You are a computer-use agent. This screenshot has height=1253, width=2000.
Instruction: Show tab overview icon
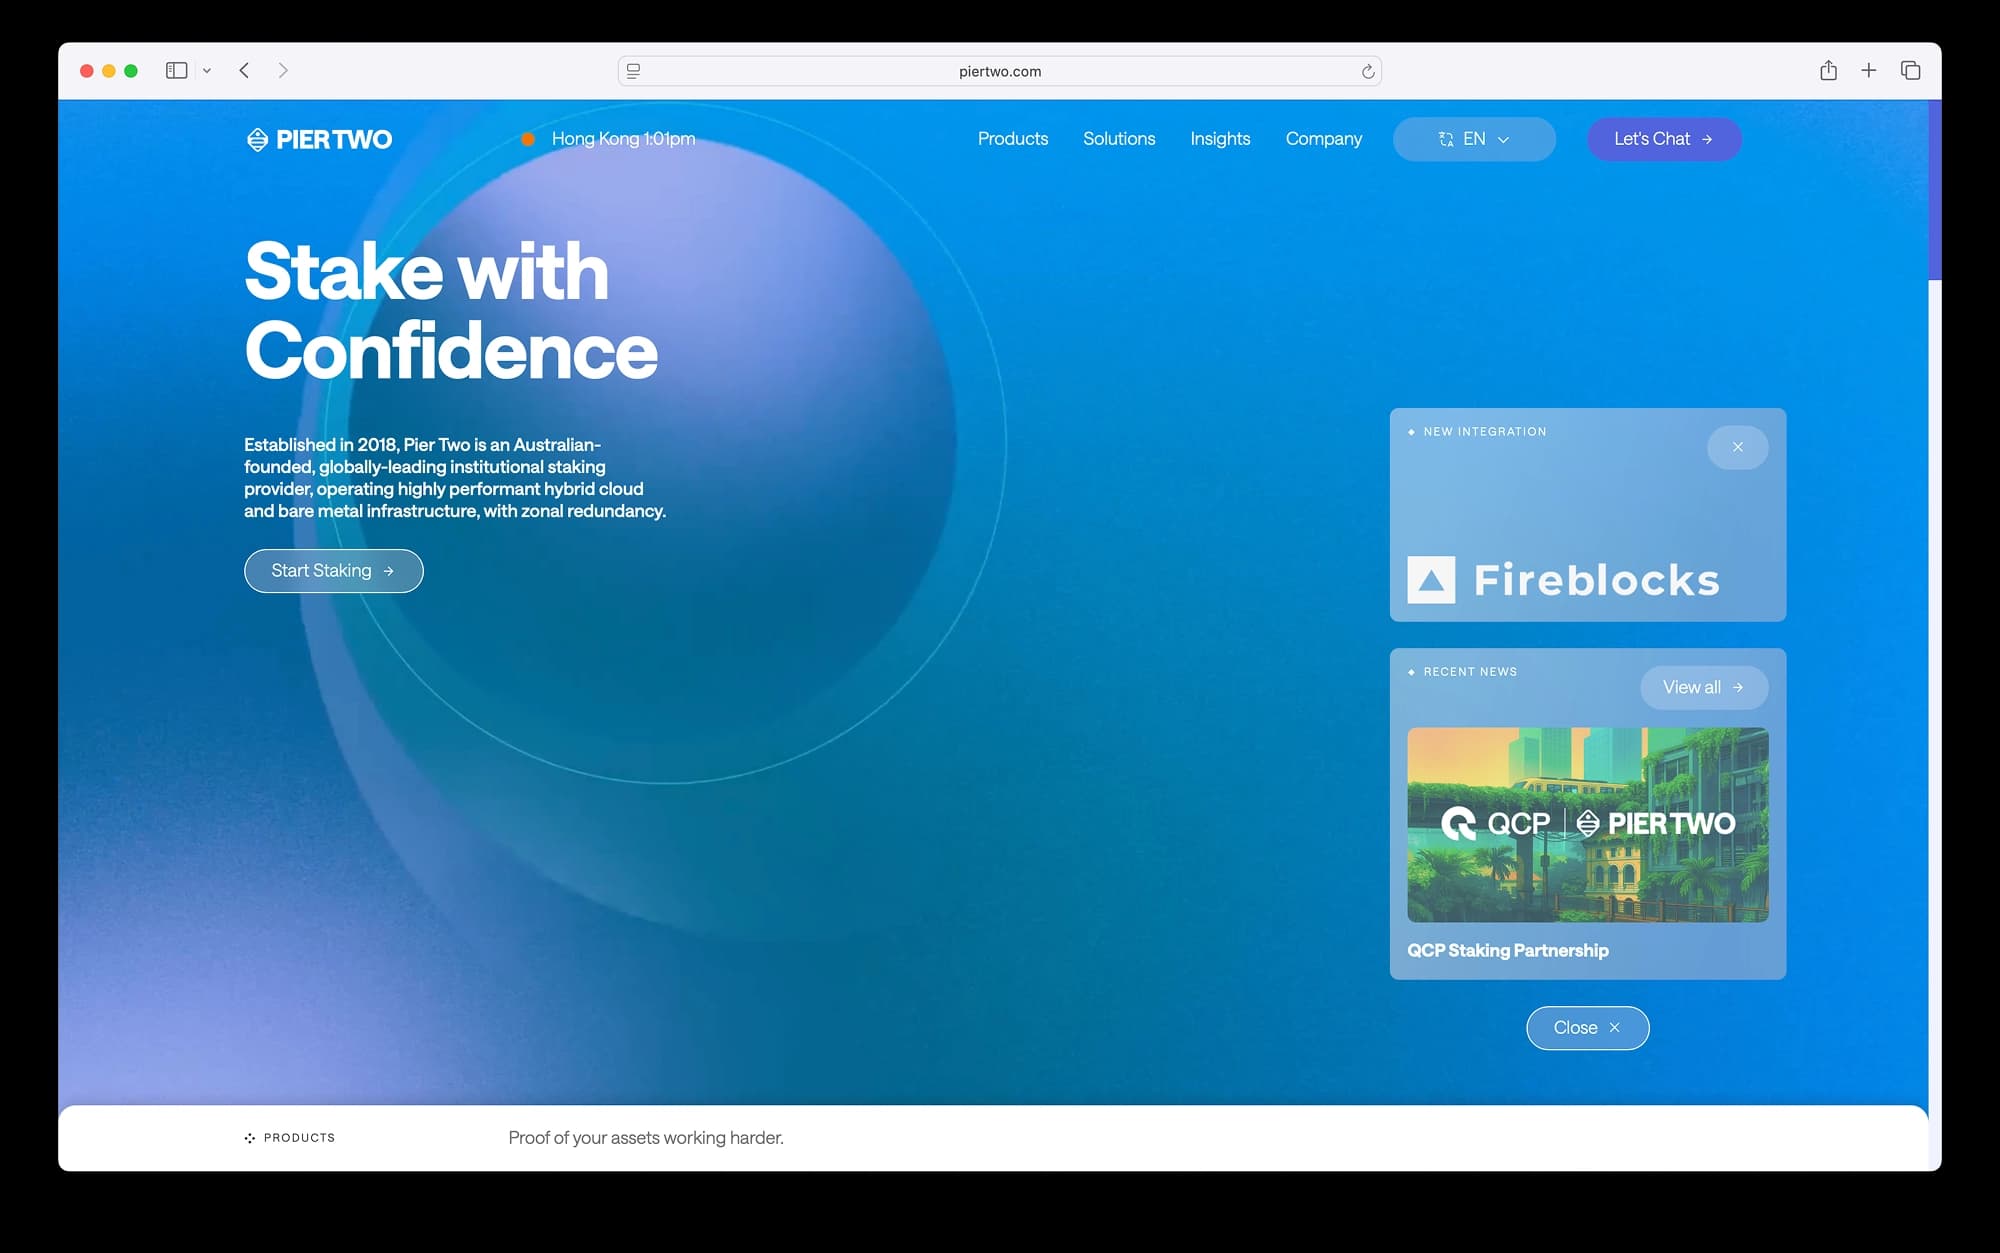tap(1910, 71)
